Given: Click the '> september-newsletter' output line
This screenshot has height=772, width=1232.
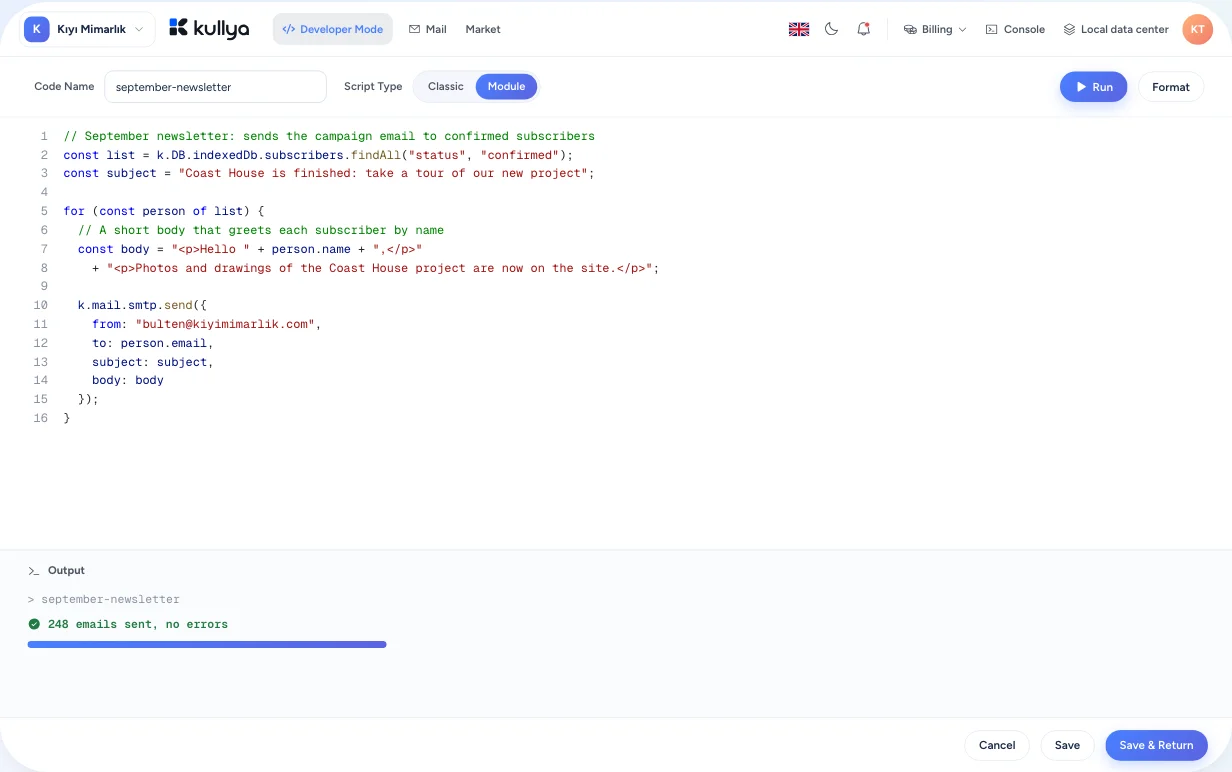Looking at the screenshot, I should tap(104, 599).
